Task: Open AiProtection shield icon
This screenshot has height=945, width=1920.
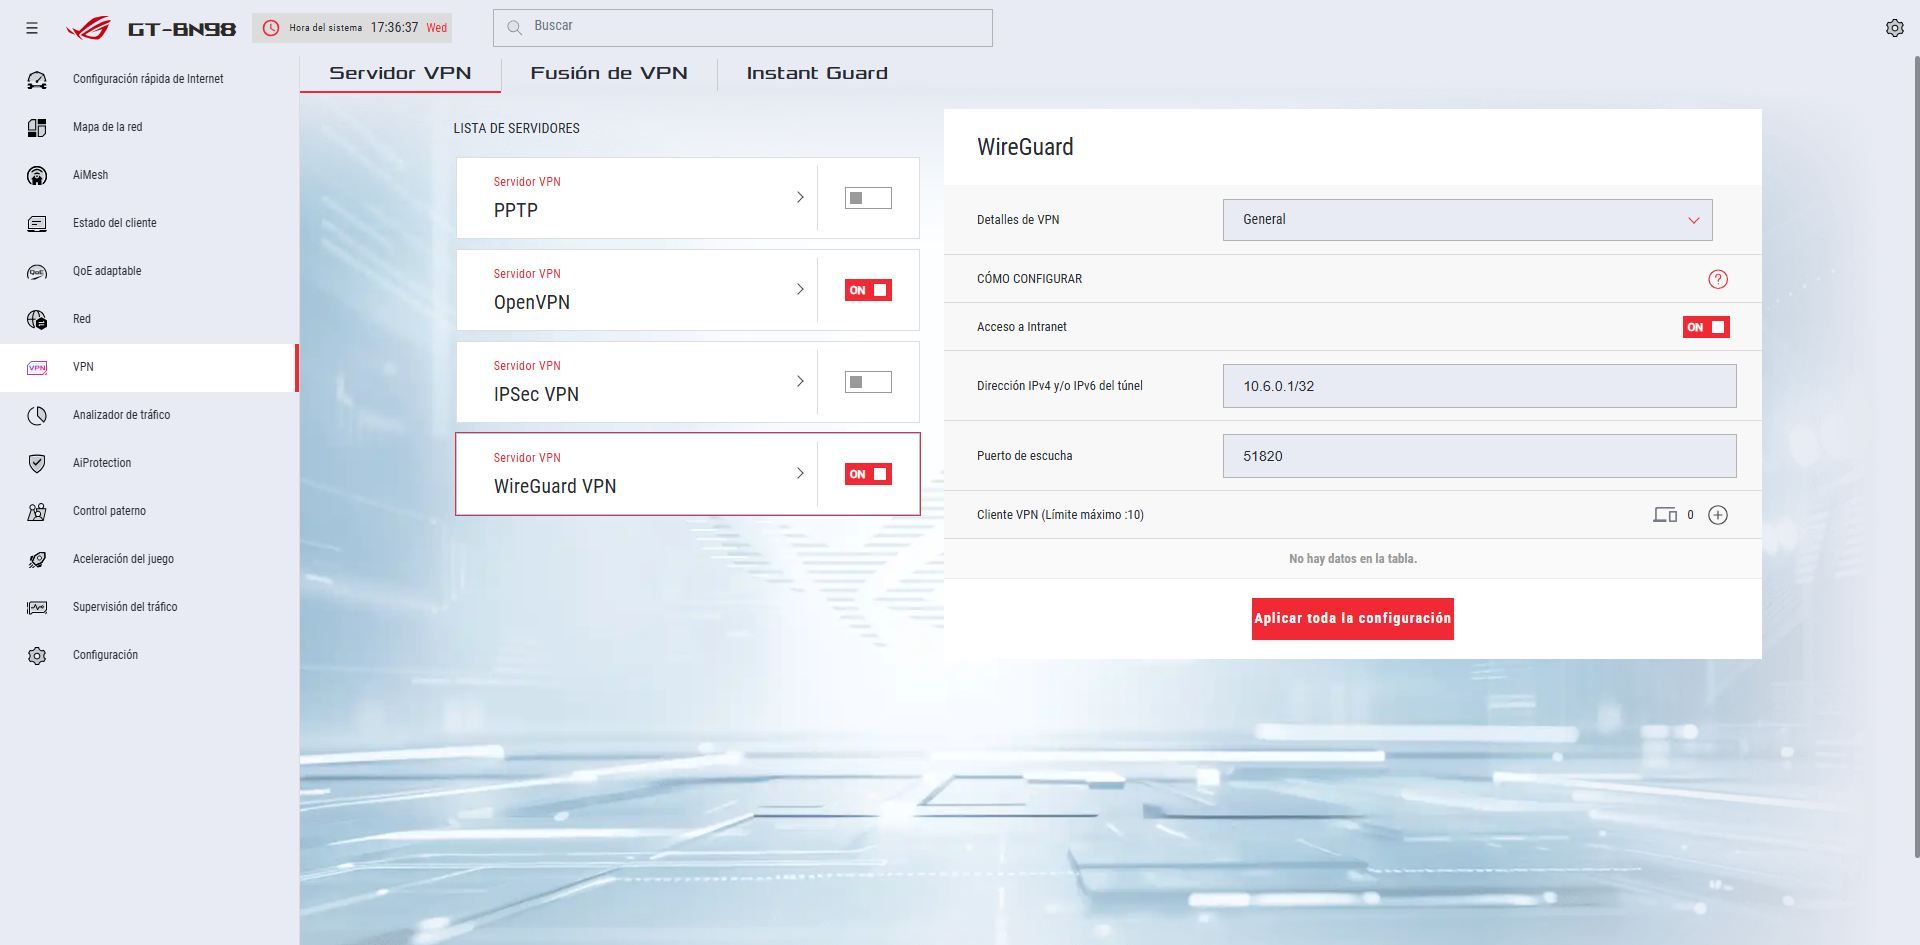Action: 37,463
